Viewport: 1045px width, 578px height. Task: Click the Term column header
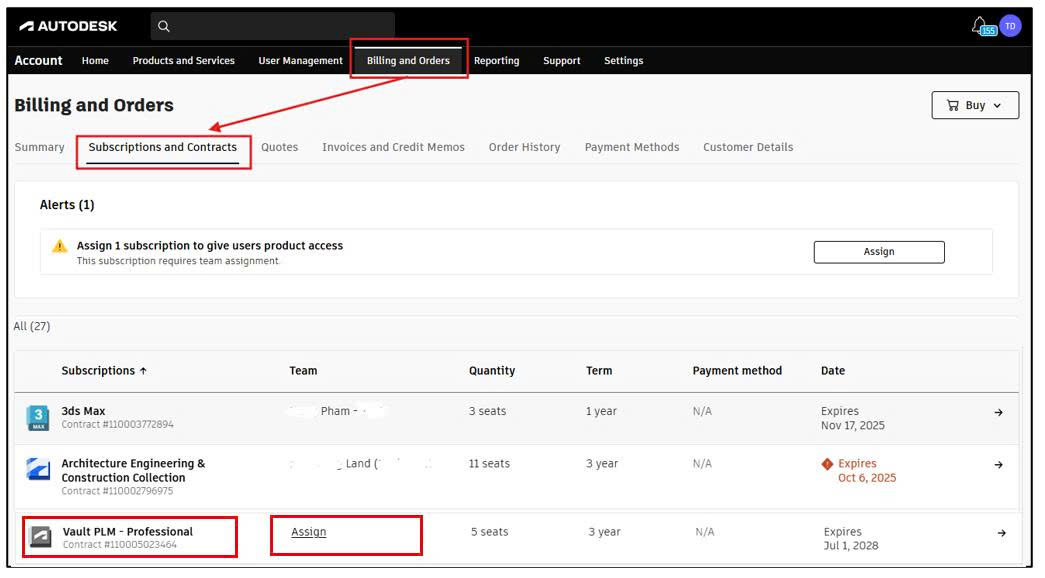599,371
